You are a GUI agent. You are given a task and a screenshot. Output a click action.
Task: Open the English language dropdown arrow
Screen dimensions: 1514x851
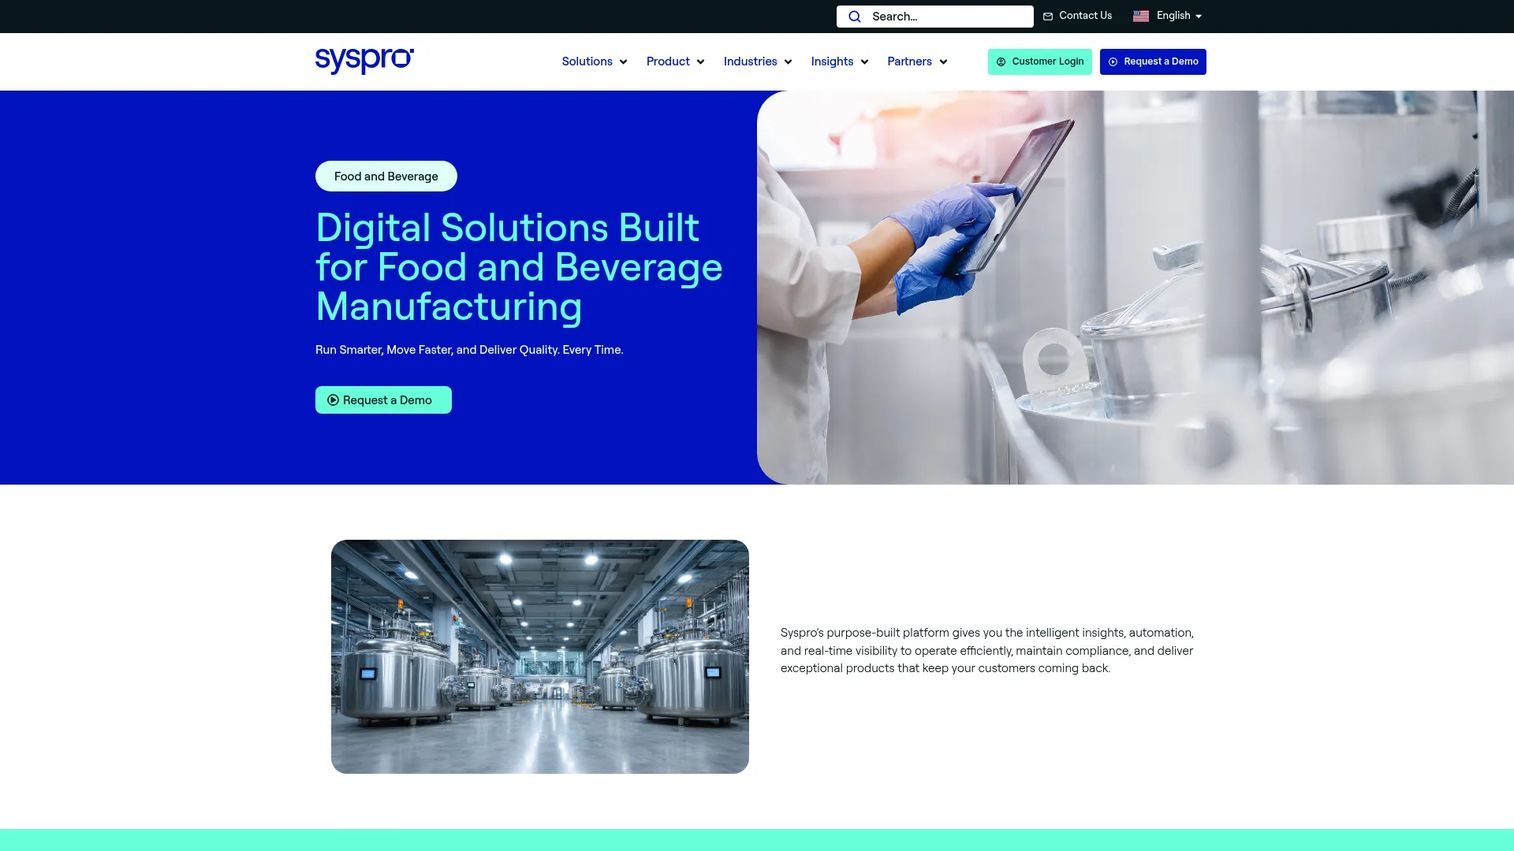click(1198, 16)
